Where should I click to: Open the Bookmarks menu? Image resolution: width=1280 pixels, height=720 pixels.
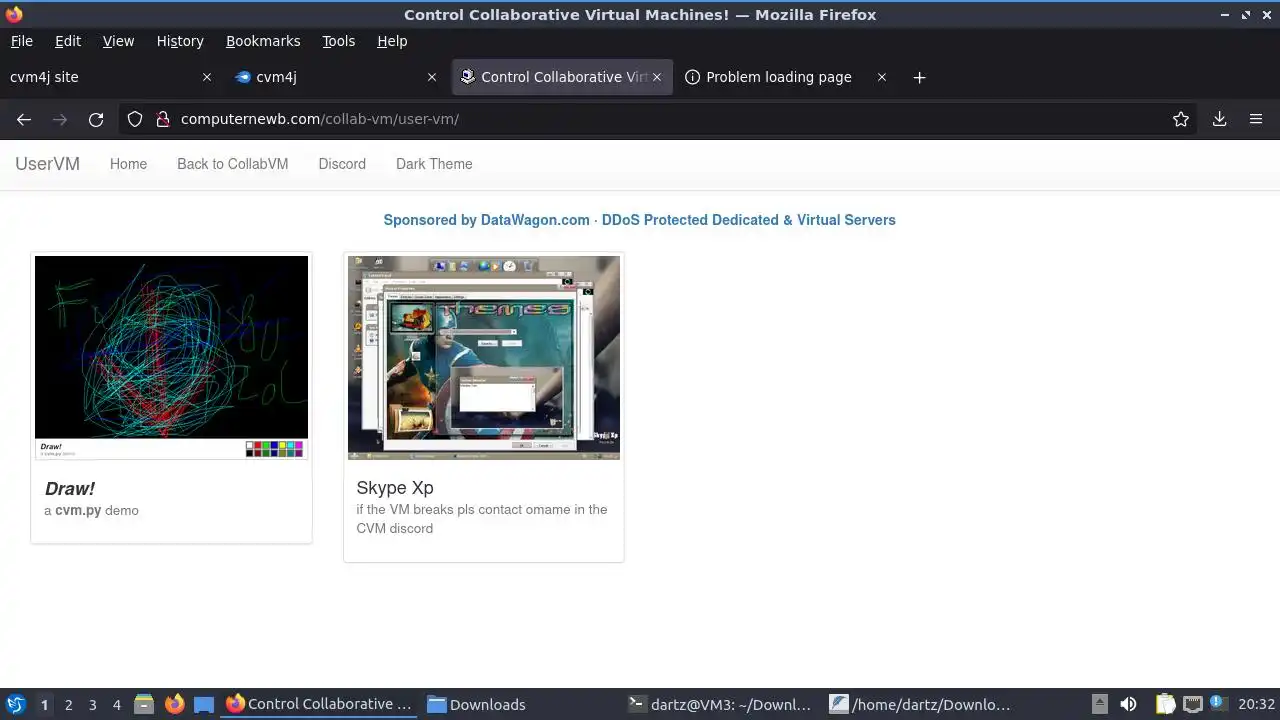pyautogui.click(x=263, y=41)
